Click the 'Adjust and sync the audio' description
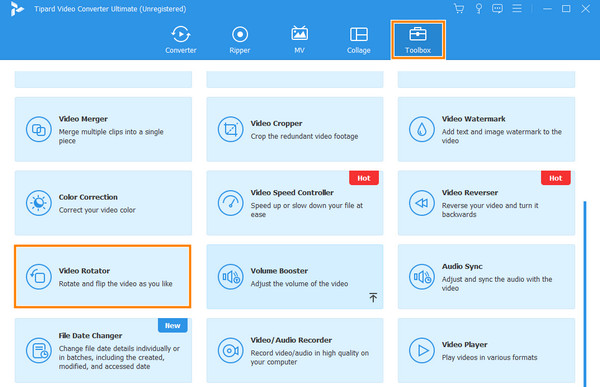 [497, 284]
